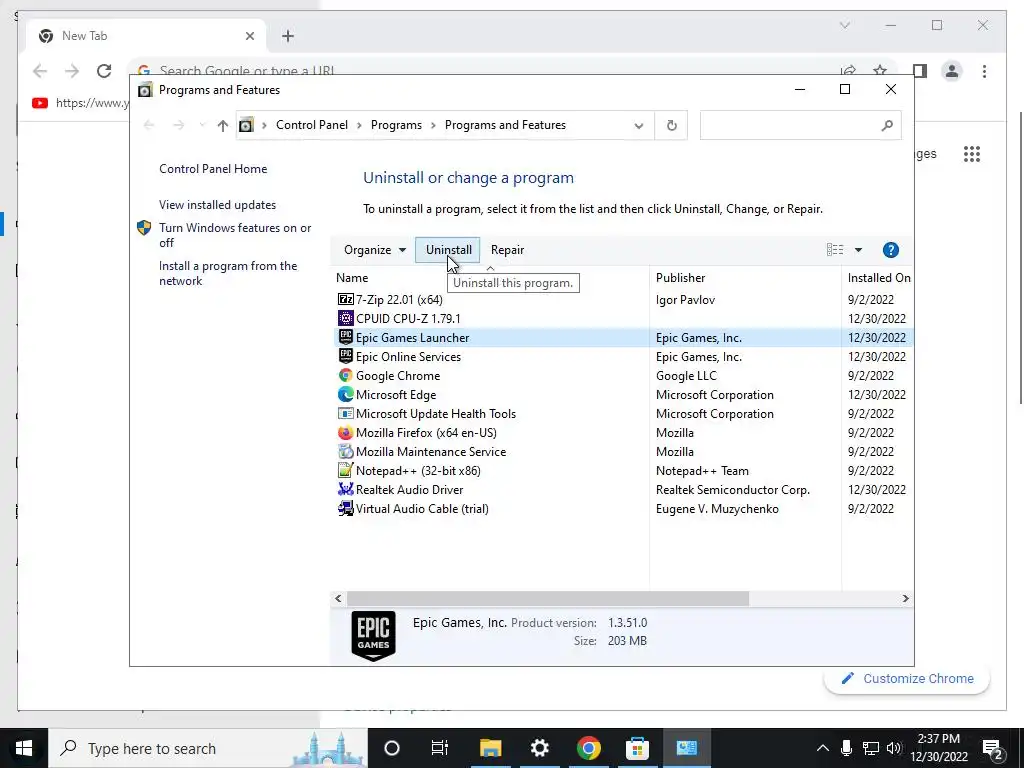Screen dimensions: 1024x768
Task: Click the volume speaker tray icon
Action: pos(893,748)
